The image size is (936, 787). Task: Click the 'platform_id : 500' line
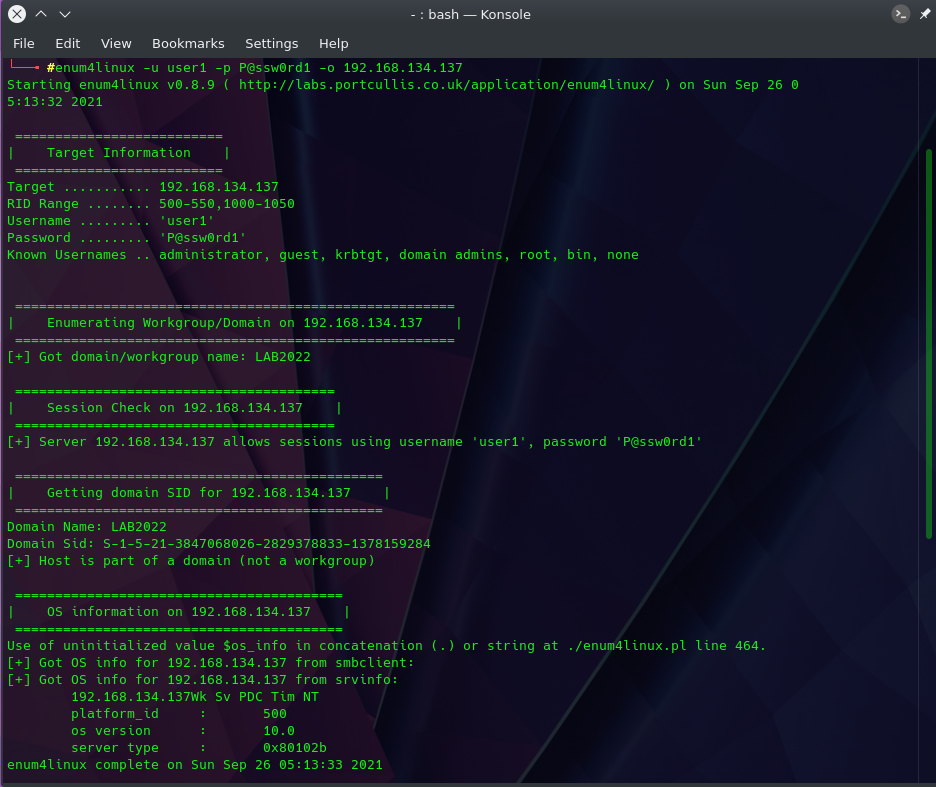coord(178,714)
